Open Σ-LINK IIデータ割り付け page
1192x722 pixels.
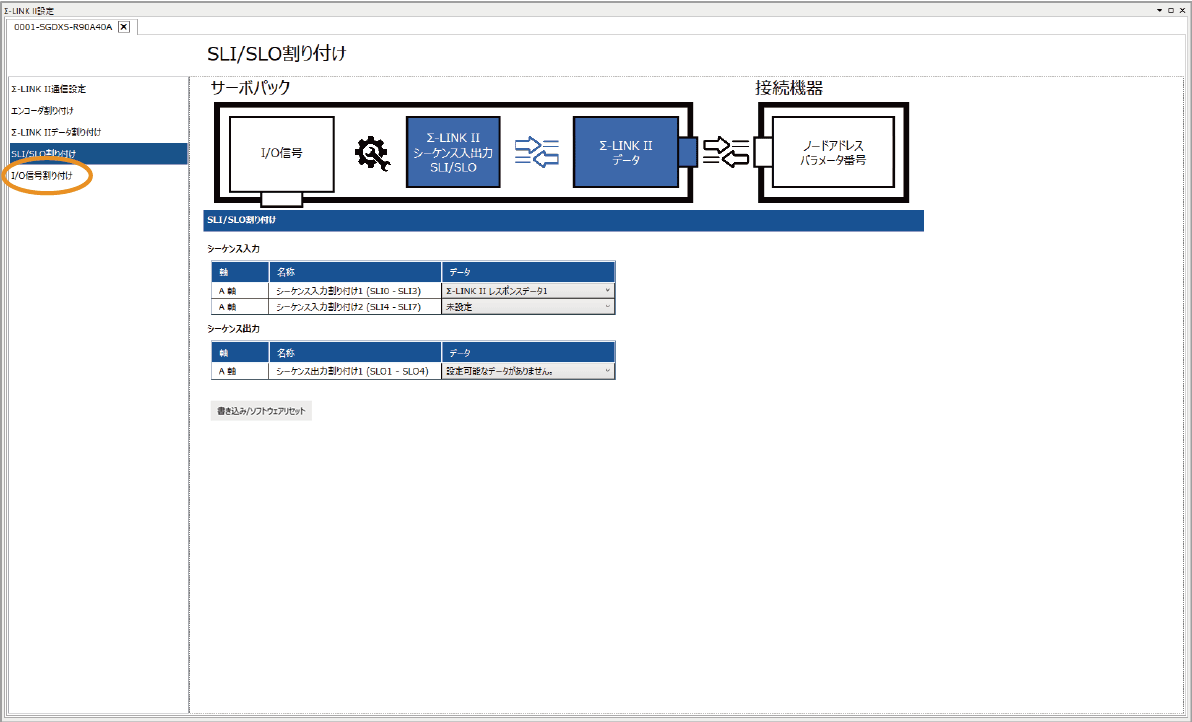coord(56,132)
